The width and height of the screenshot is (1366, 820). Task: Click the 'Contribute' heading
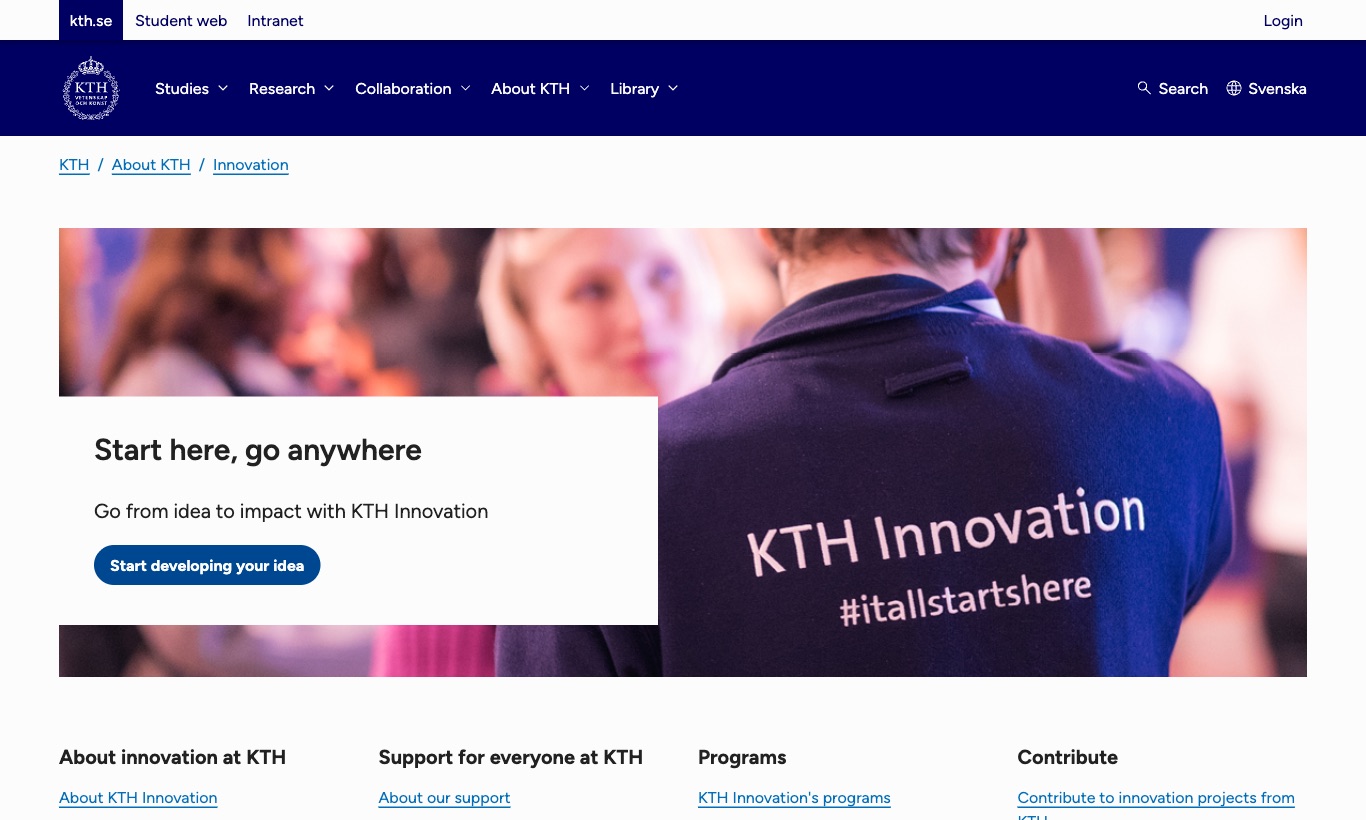1067,757
